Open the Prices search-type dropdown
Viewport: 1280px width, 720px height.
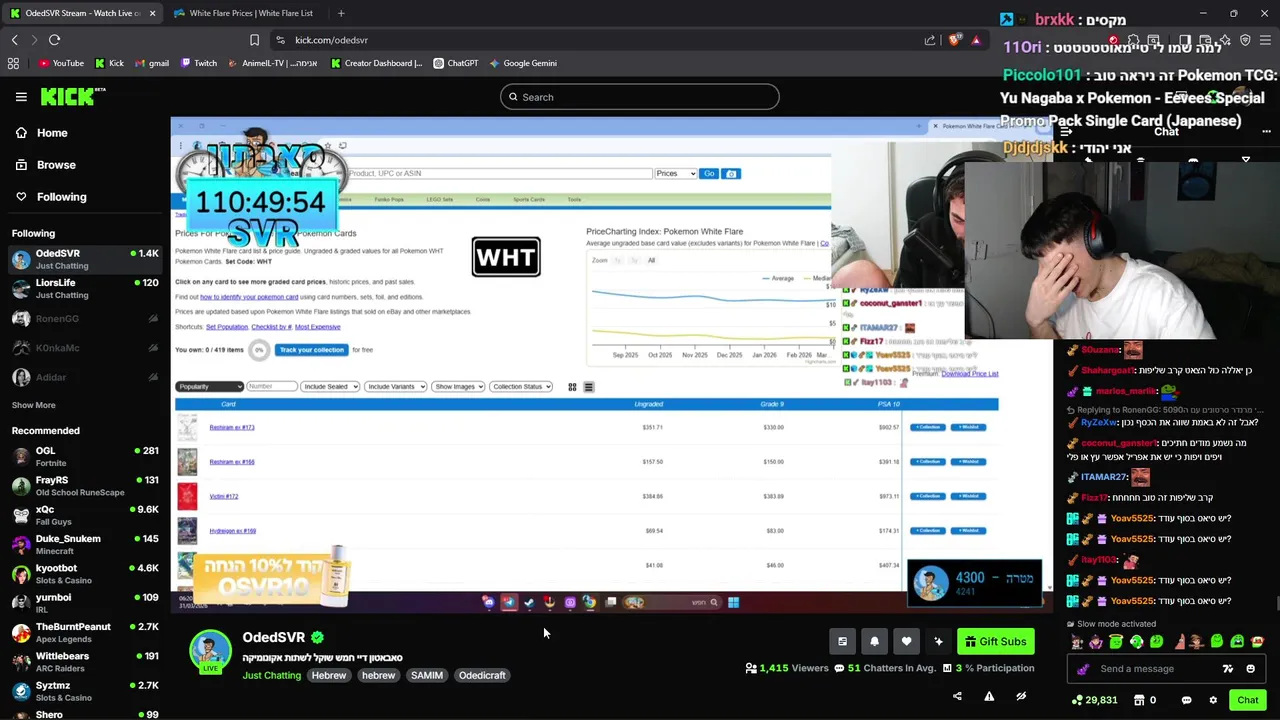pyautogui.click(x=675, y=174)
